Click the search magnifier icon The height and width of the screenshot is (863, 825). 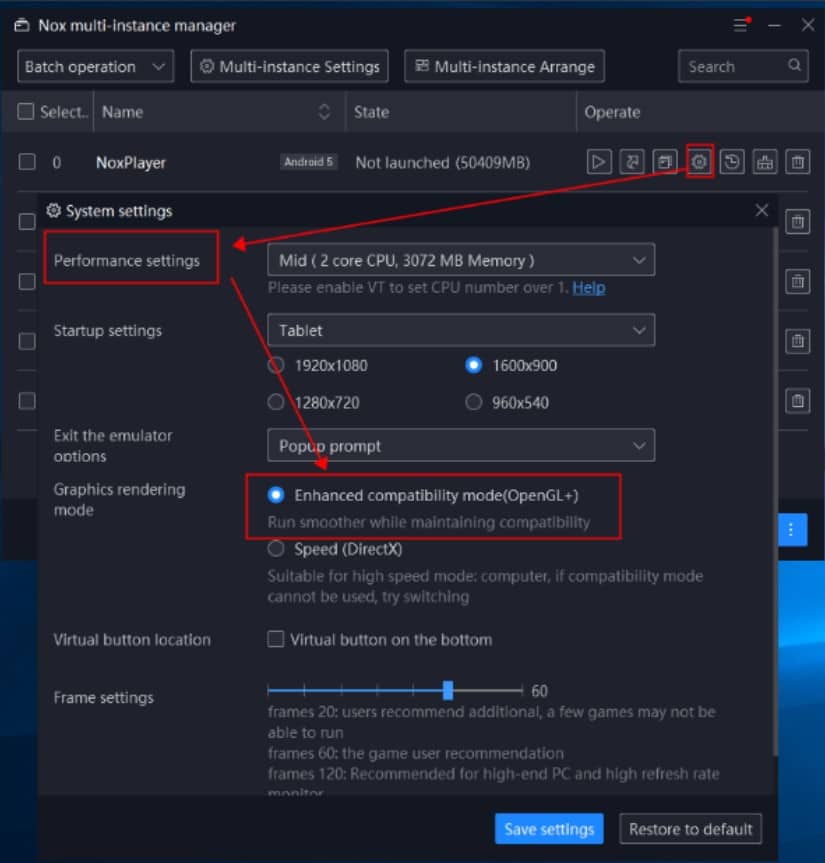[x=794, y=65]
